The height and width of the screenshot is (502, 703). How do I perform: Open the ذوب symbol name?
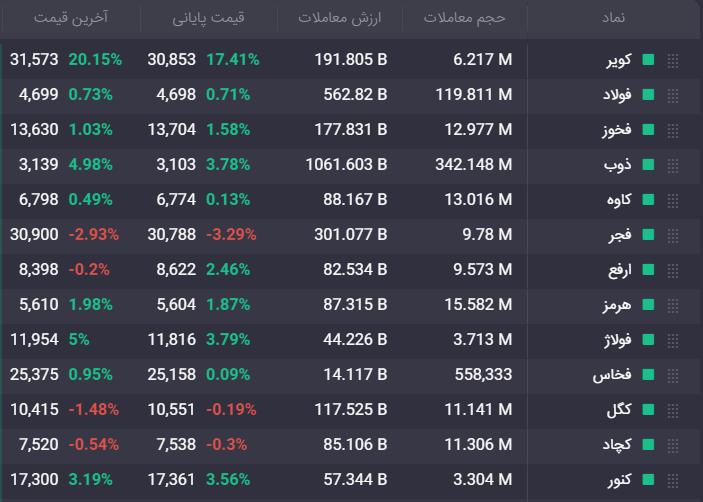point(617,165)
